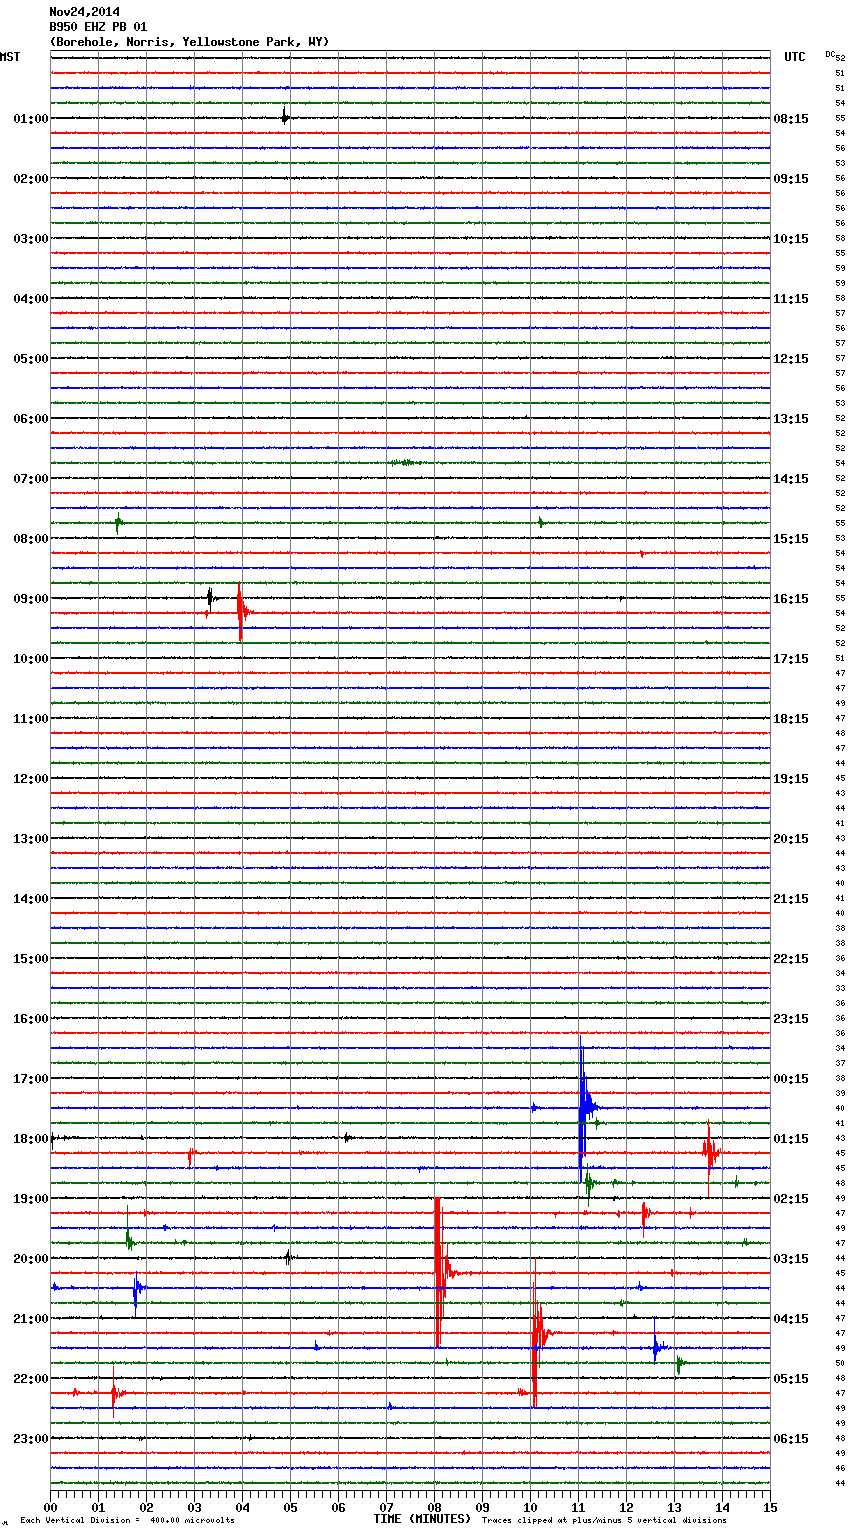
Task: Click the black spike on the 01:00 trace
Action: [x=285, y=117]
